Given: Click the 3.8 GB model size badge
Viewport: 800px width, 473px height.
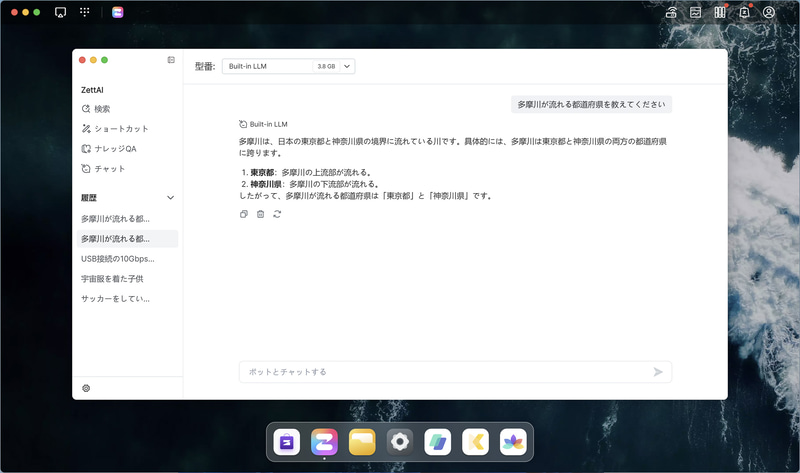Looking at the screenshot, I should (x=326, y=66).
